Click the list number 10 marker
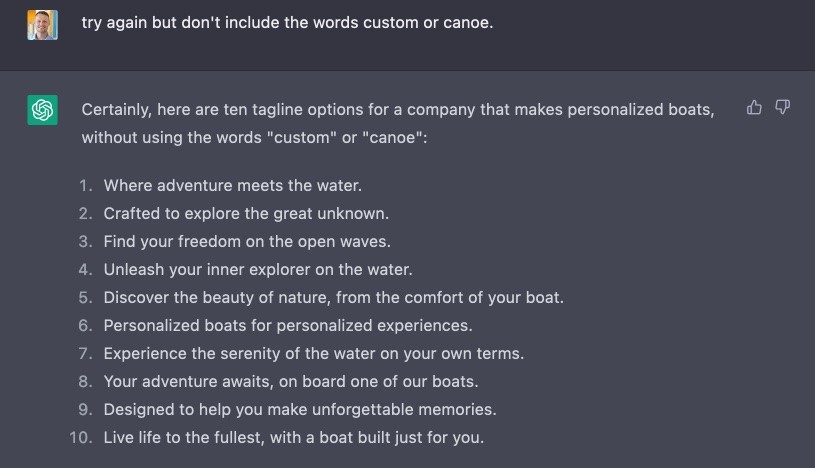The width and height of the screenshot is (815, 468). pos(81,438)
